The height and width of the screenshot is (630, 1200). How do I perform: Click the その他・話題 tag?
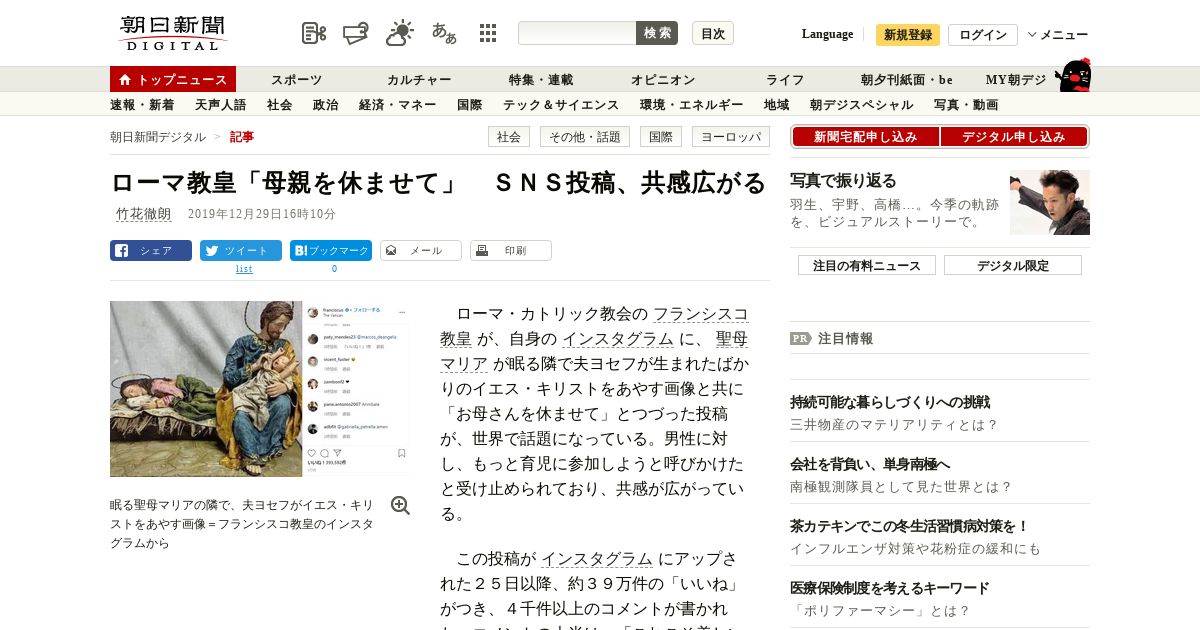click(x=585, y=137)
